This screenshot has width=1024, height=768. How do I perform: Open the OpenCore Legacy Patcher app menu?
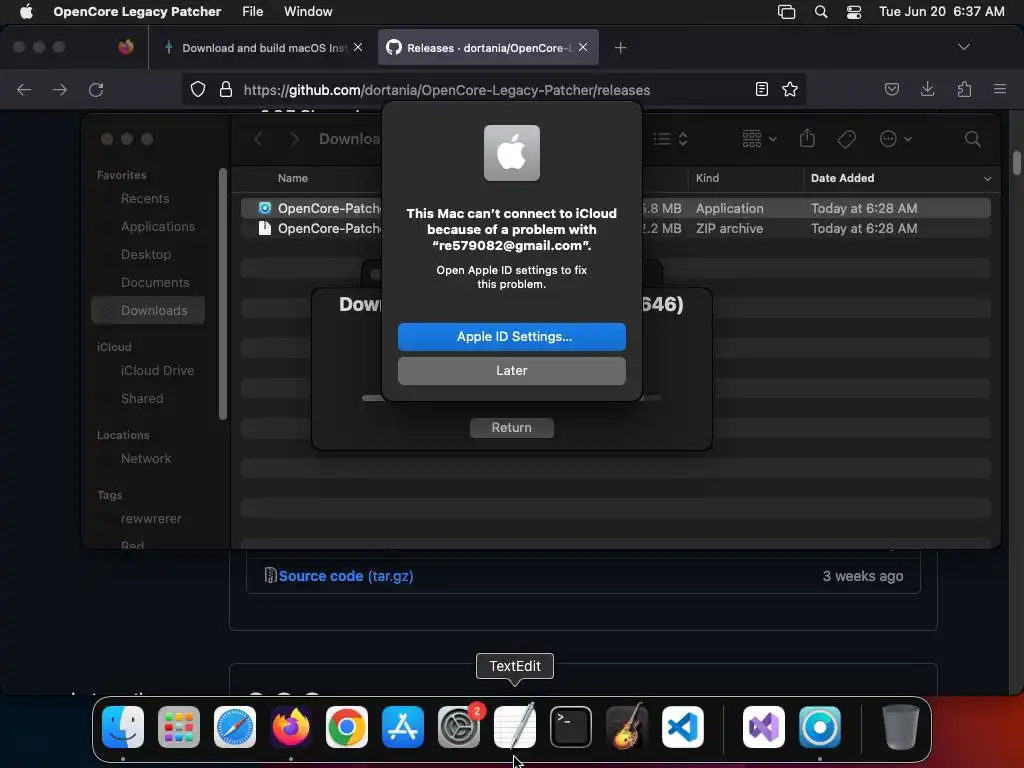[137, 11]
